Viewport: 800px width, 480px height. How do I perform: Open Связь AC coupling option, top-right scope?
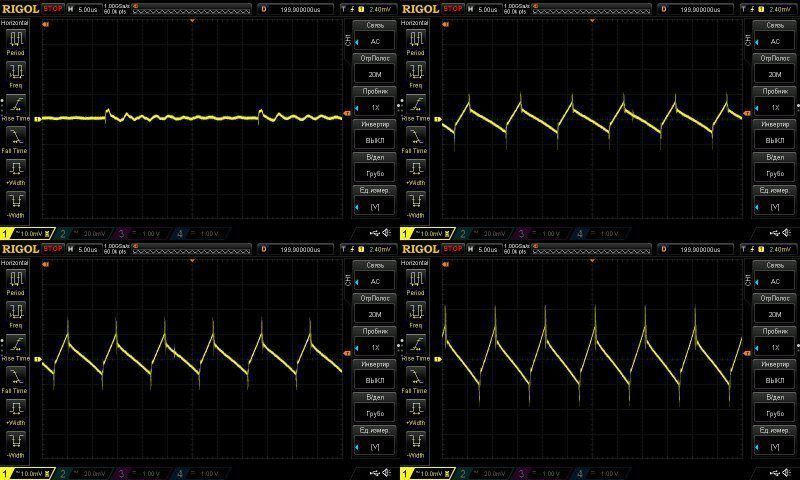(775, 35)
